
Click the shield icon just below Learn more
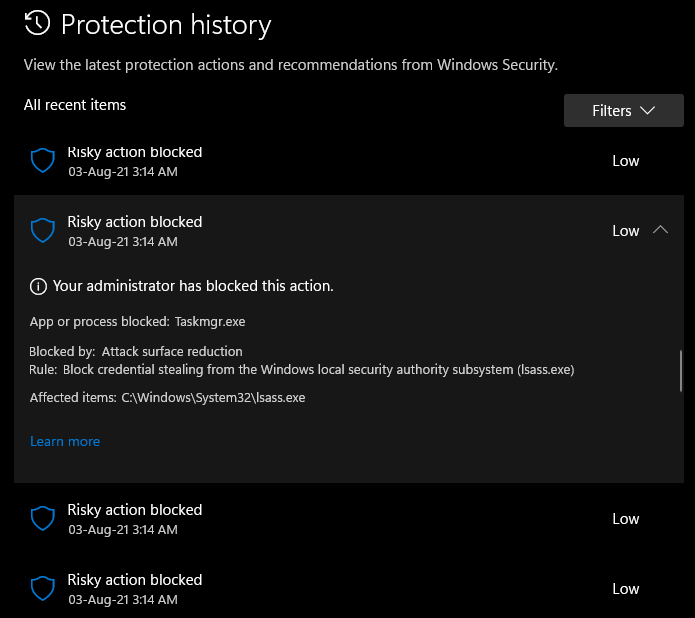42,519
